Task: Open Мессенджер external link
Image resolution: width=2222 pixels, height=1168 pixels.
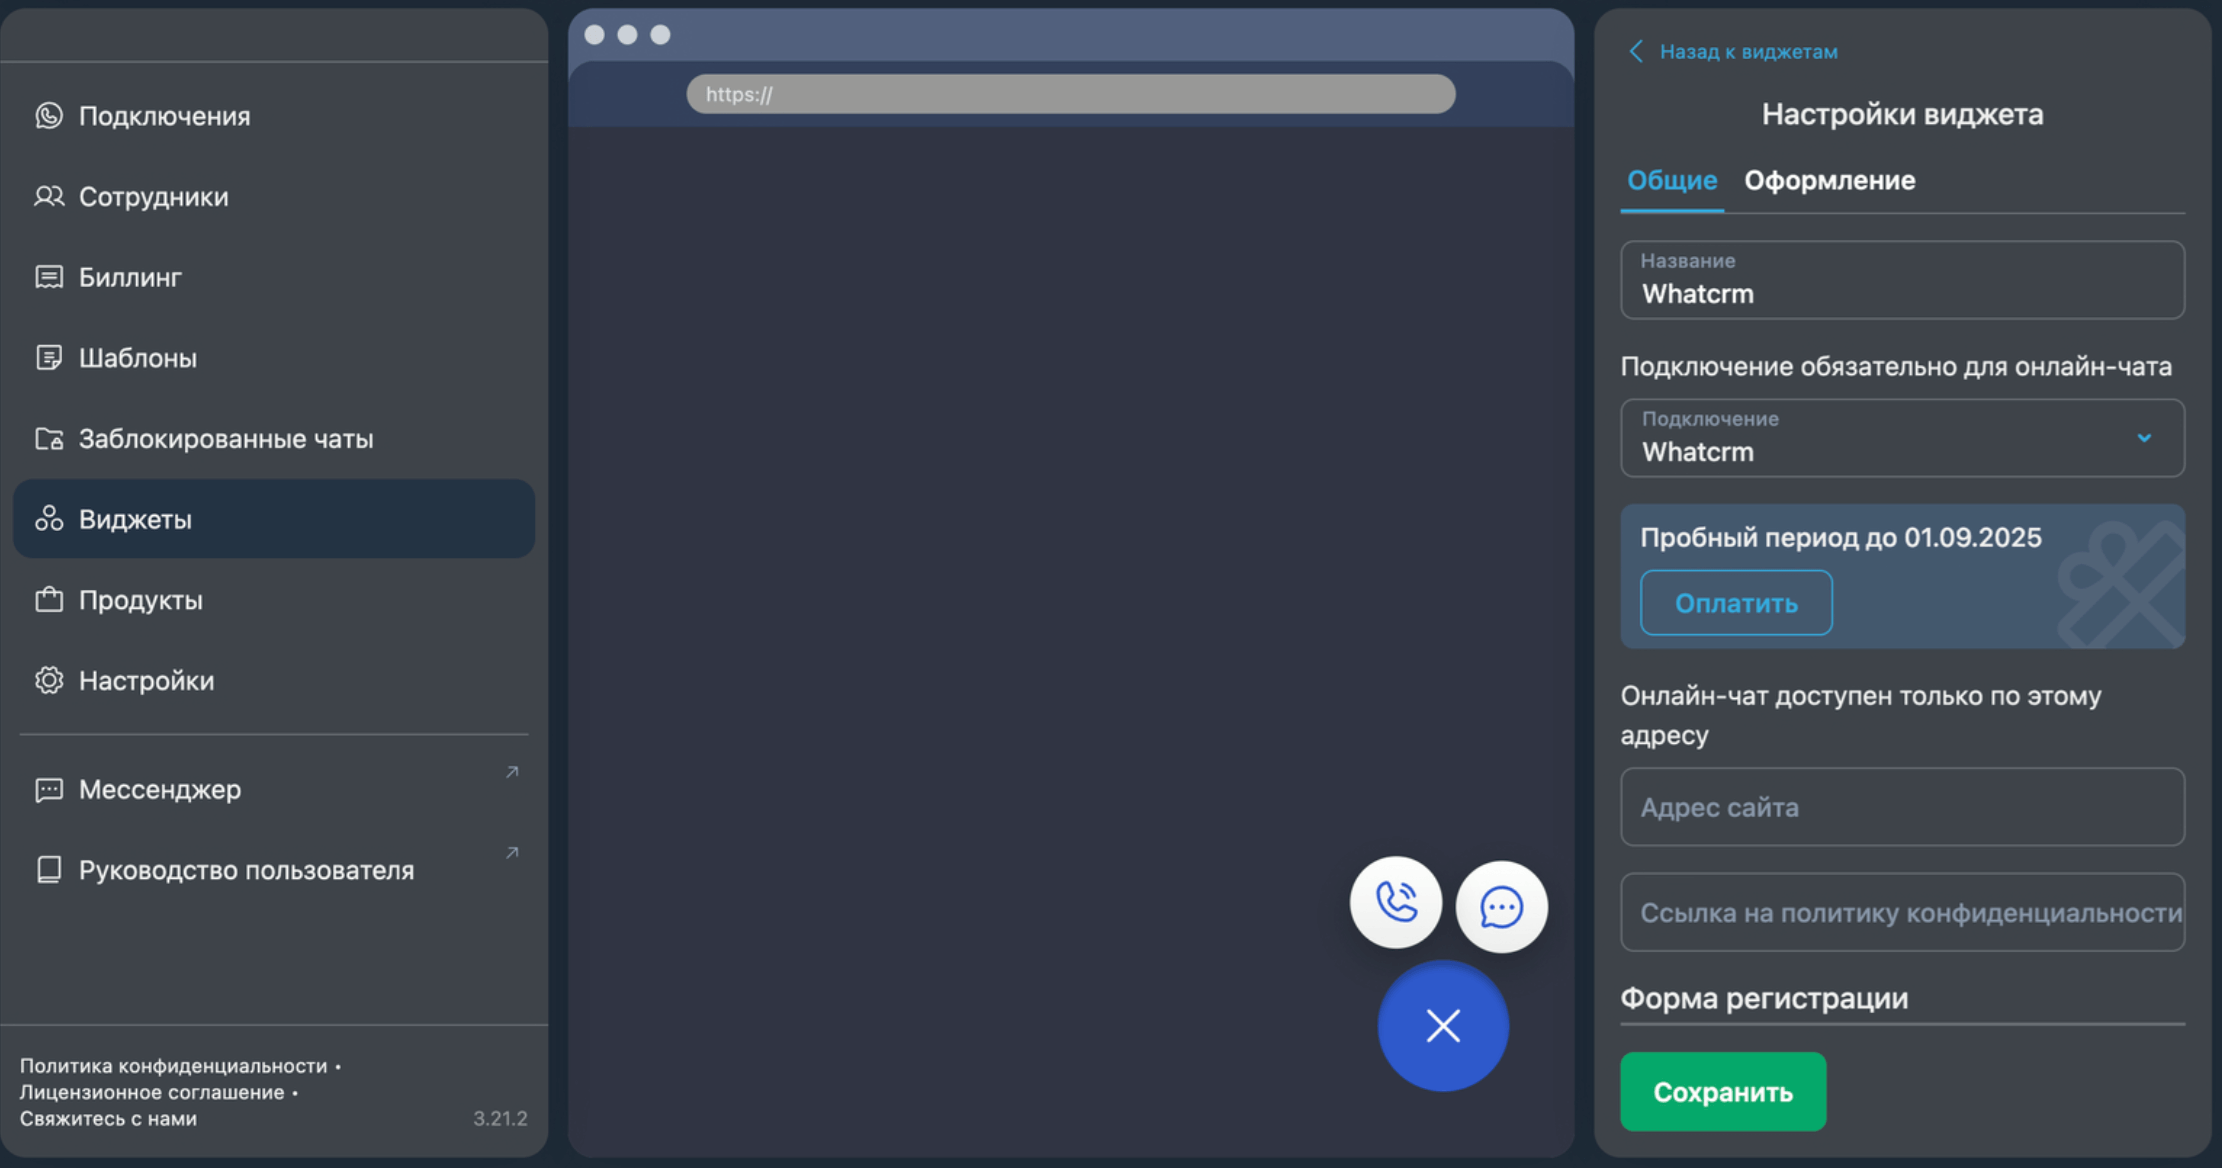Action: (x=160, y=790)
